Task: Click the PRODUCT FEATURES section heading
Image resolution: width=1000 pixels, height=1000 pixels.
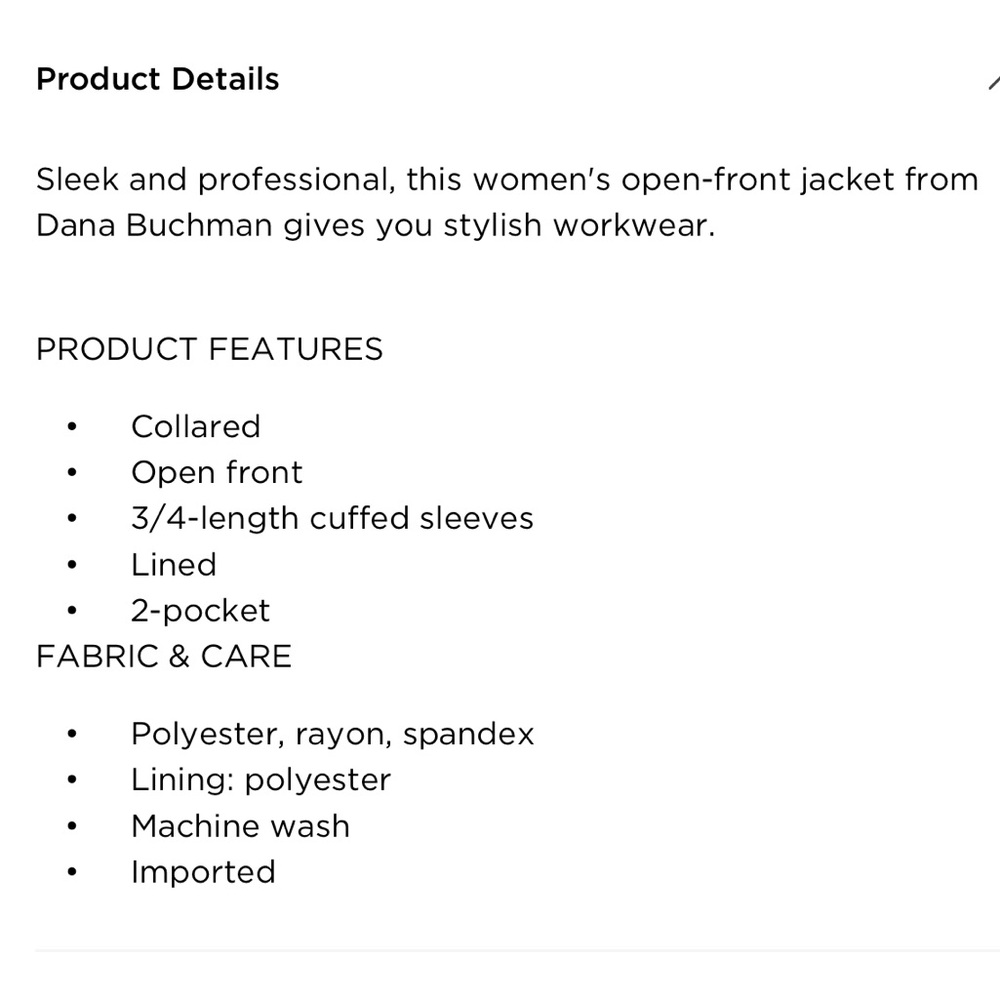Action: (x=210, y=349)
